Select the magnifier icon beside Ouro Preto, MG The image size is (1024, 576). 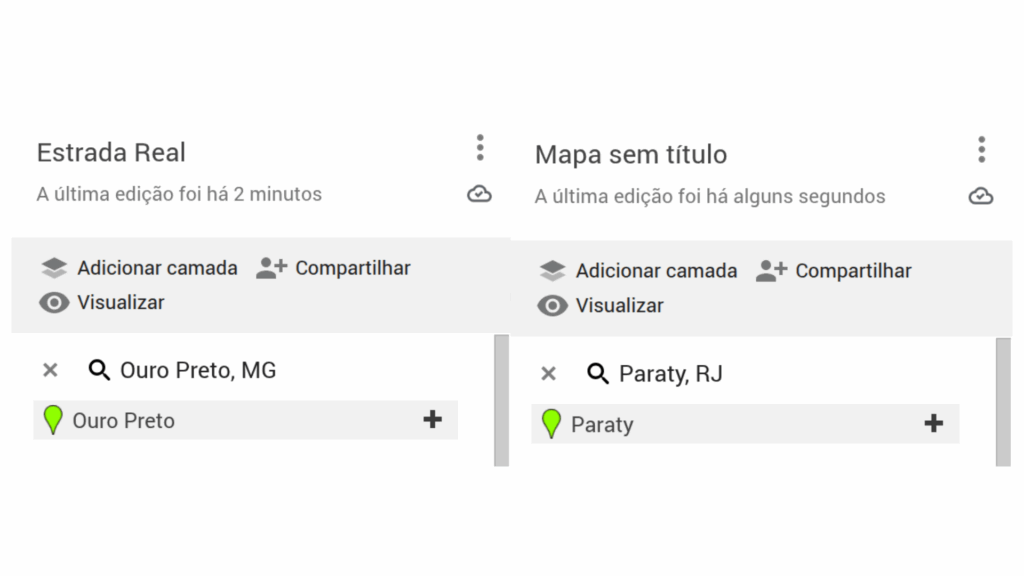pyautogui.click(x=100, y=370)
